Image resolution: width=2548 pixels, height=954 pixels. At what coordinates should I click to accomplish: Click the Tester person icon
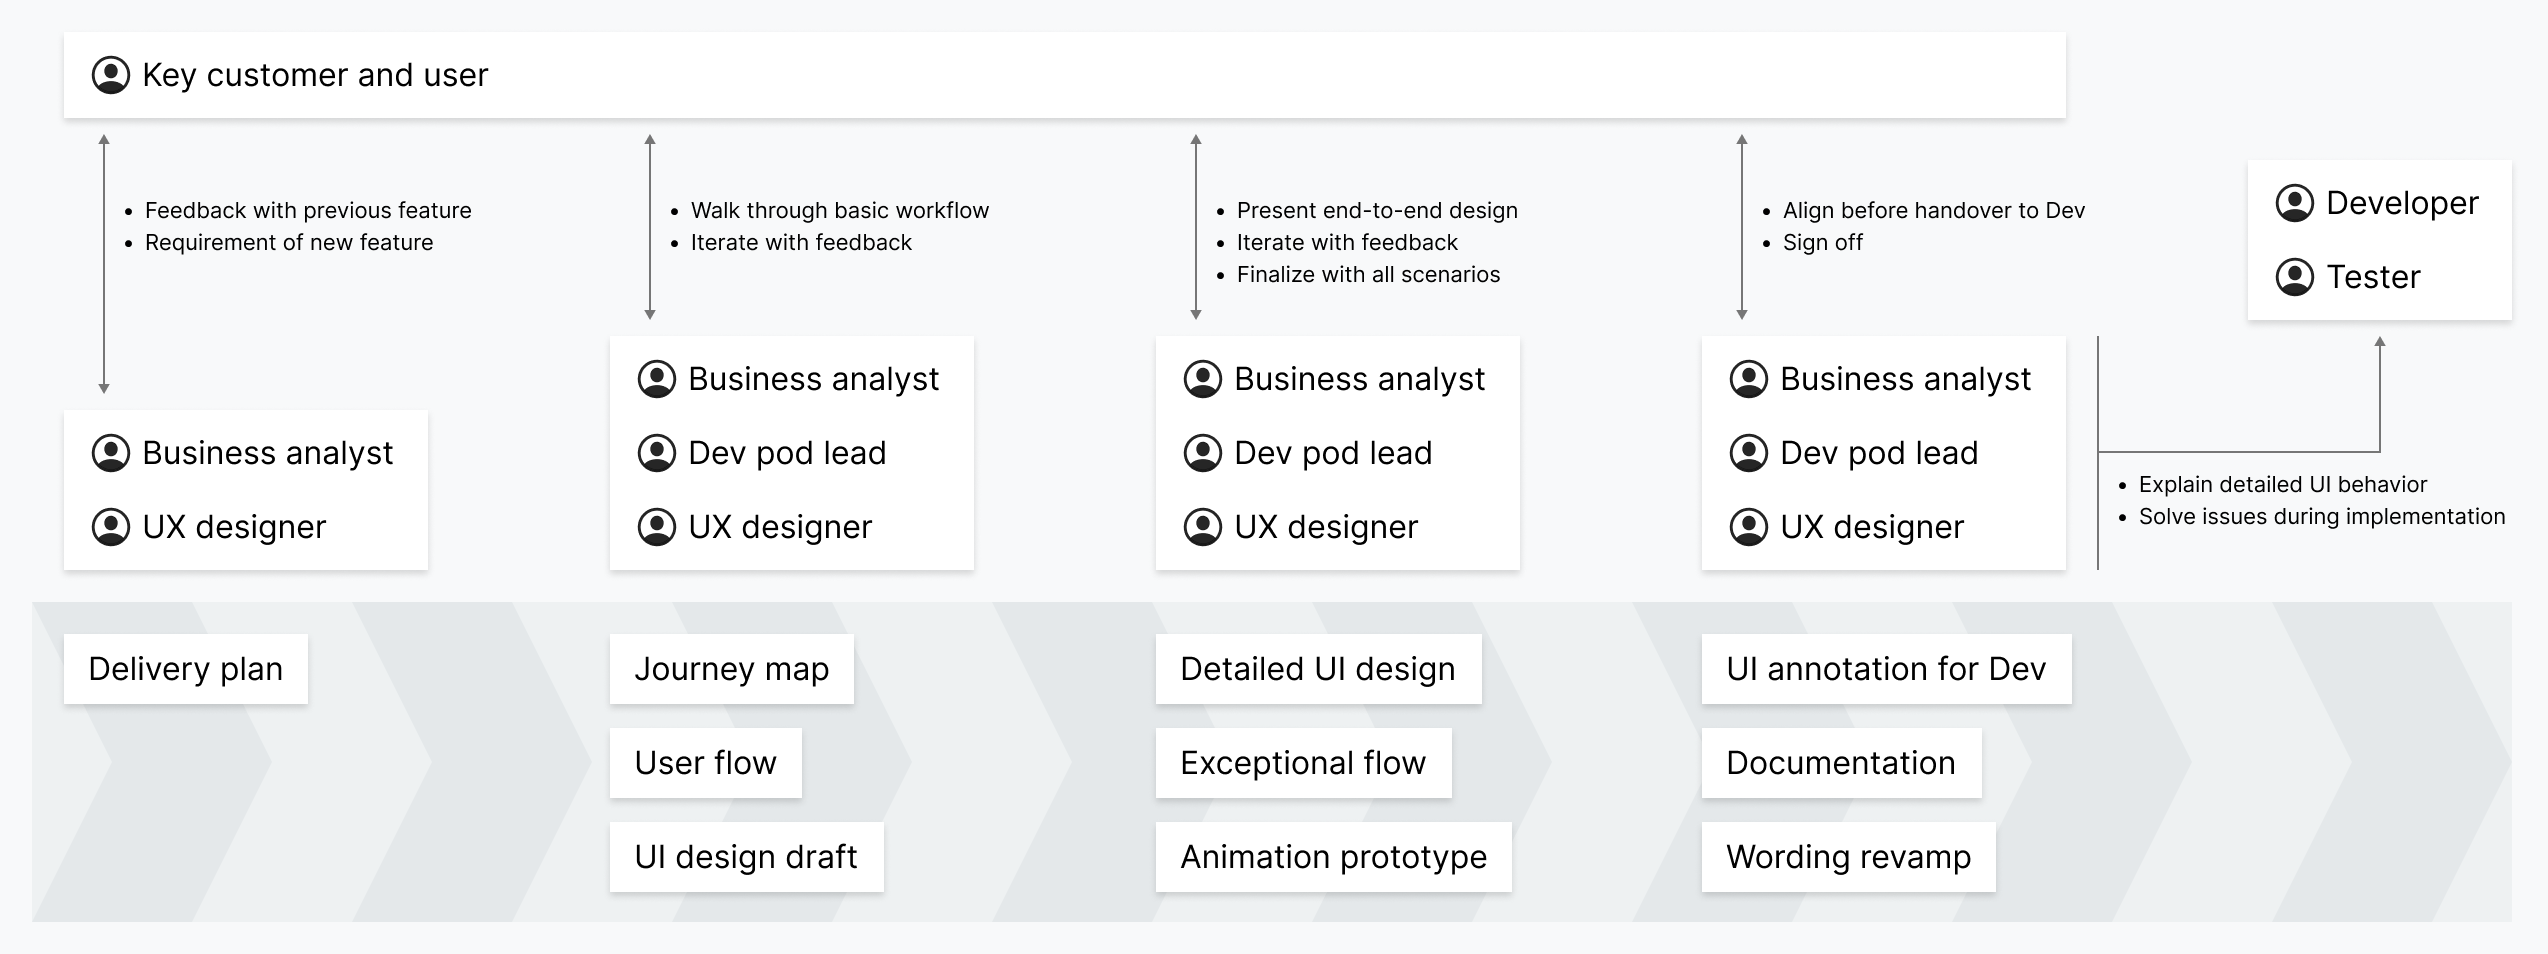tap(2295, 277)
